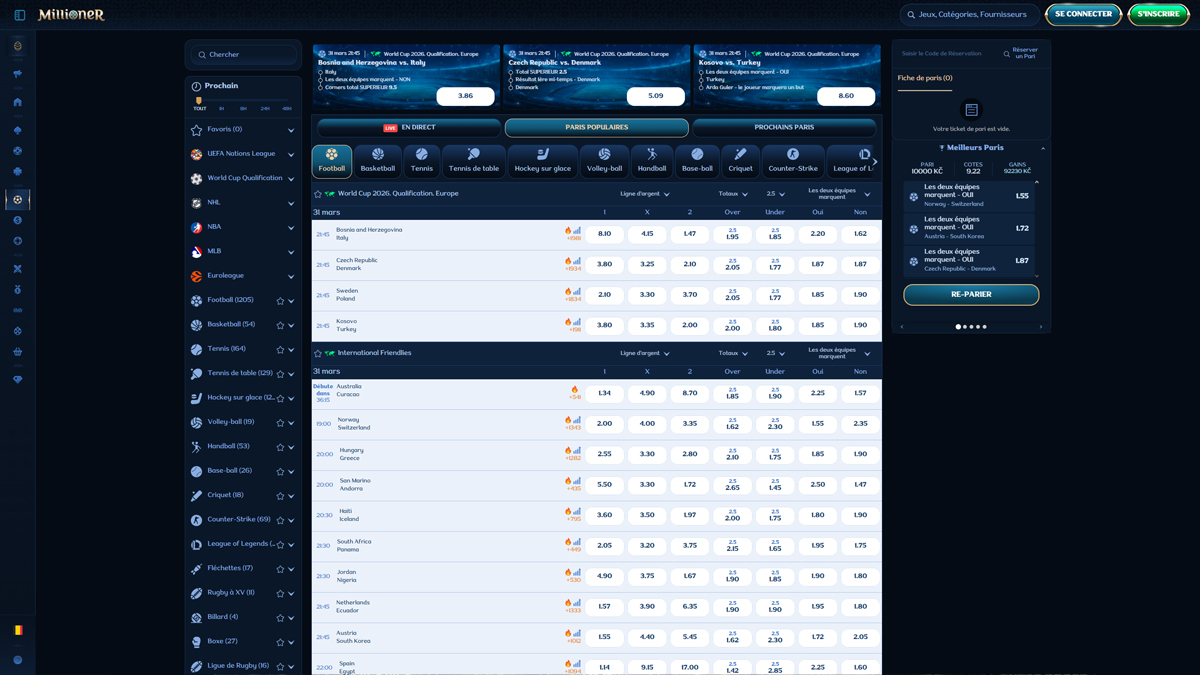Click the Spain flag language selector
This screenshot has width=1200, height=675.
pyautogui.click(x=18, y=630)
